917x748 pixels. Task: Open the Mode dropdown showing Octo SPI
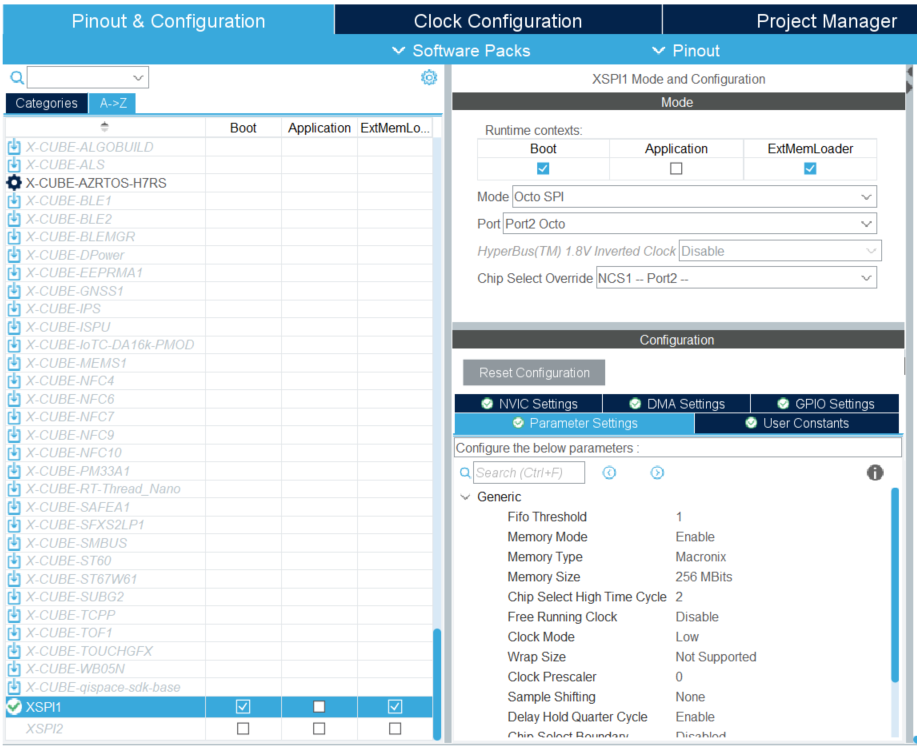(x=694, y=197)
